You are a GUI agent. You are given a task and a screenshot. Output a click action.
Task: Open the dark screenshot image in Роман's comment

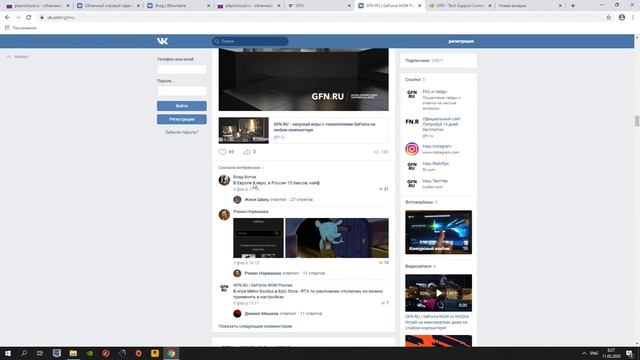coord(258,238)
